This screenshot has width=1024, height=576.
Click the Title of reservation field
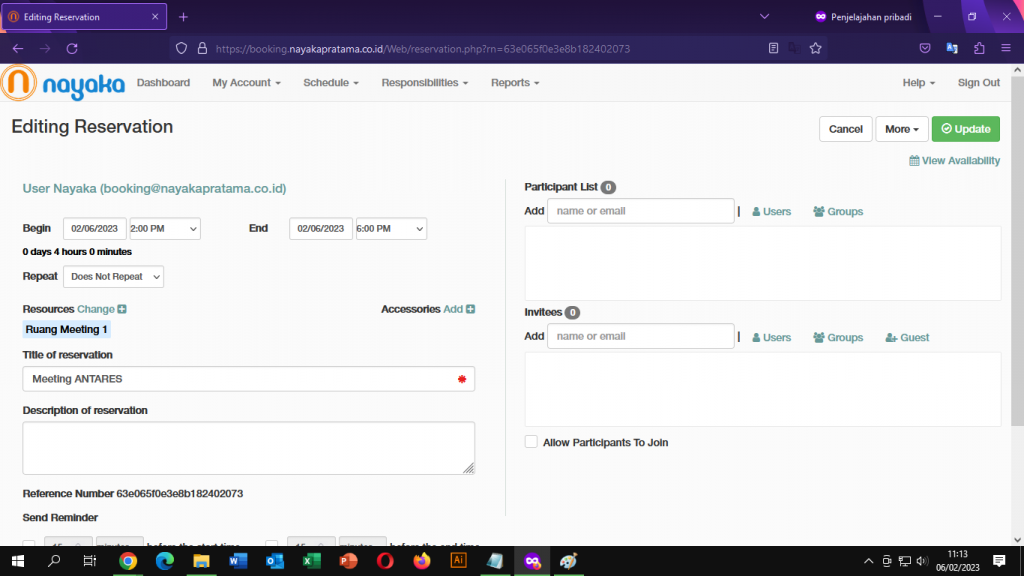[x=240, y=379]
